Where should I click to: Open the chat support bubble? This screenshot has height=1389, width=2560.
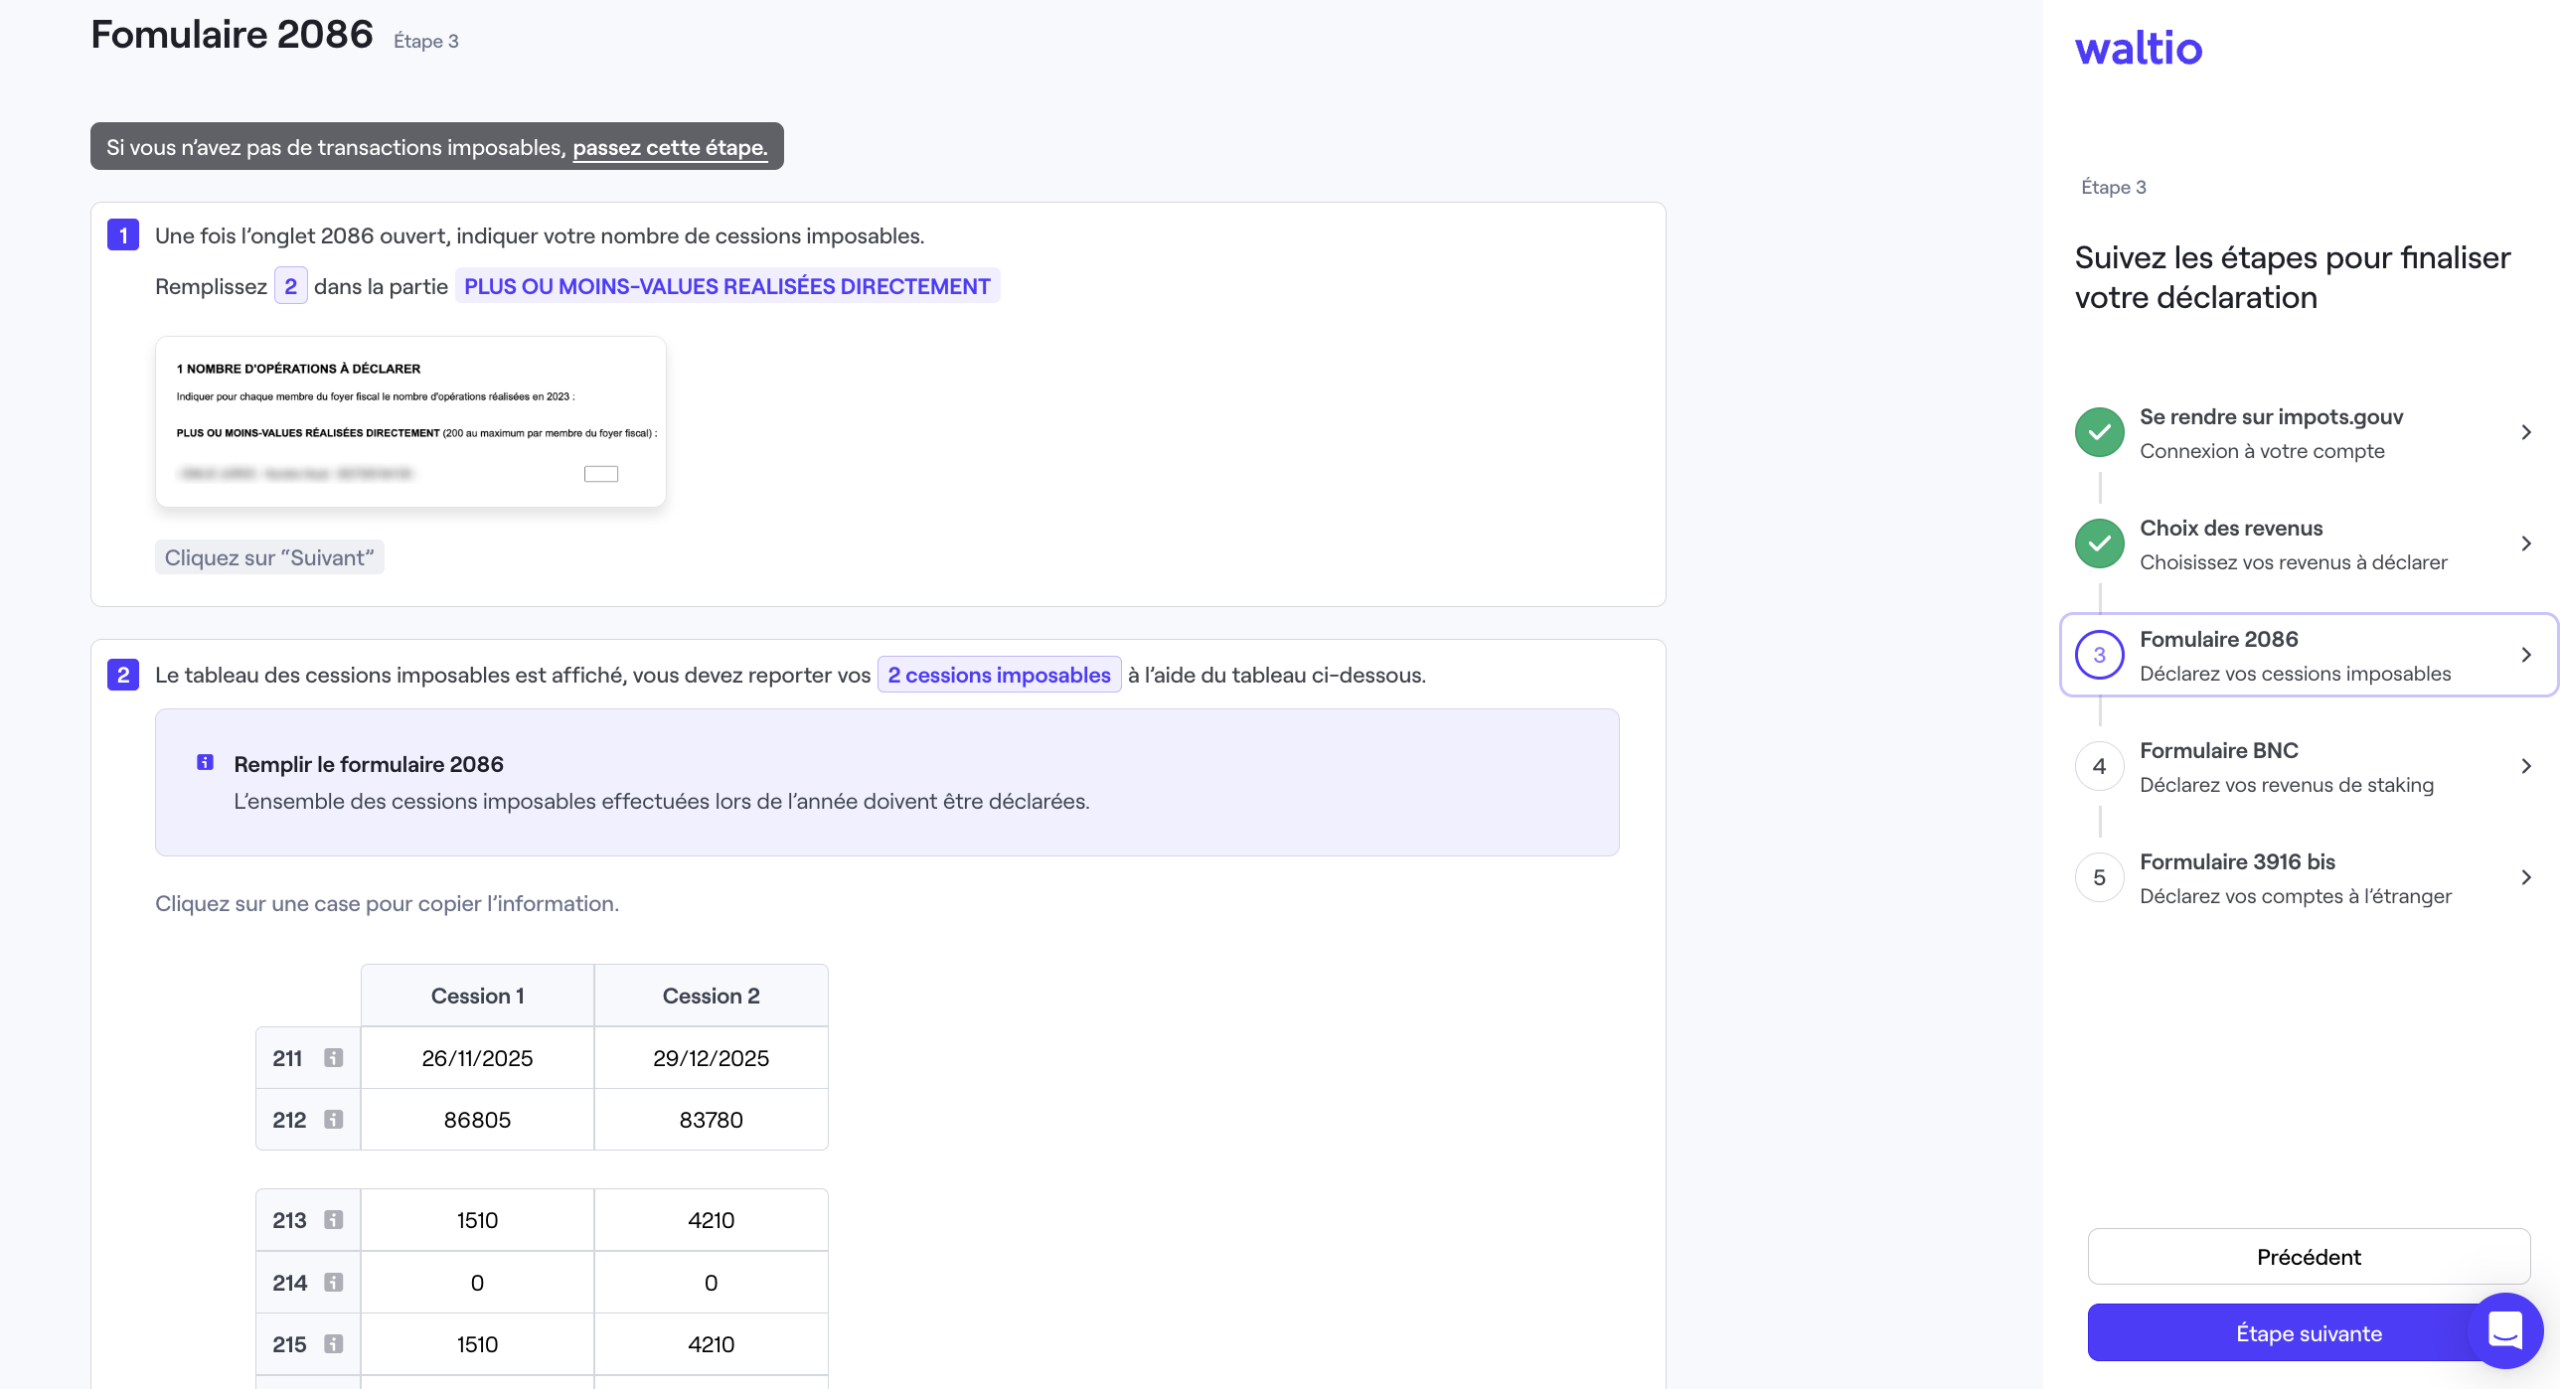(2504, 1330)
